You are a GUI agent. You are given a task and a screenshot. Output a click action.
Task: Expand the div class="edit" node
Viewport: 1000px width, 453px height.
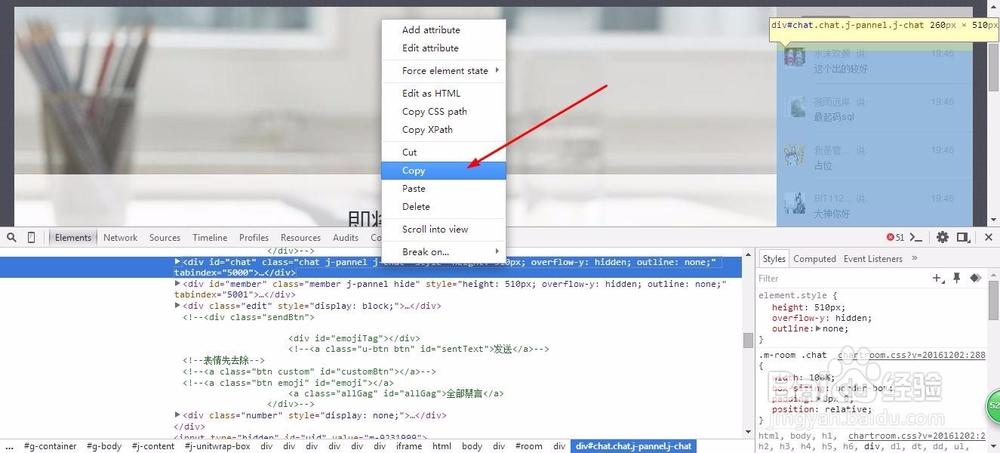[178, 306]
